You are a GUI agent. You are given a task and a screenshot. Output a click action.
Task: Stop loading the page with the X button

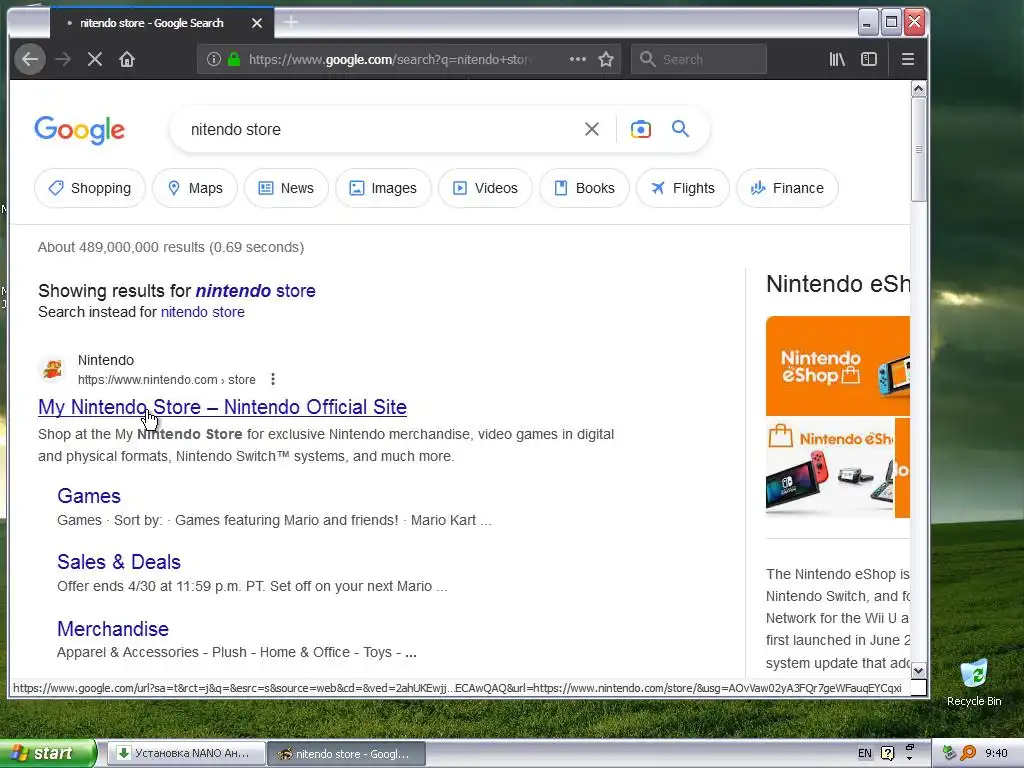(x=95, y=59)
